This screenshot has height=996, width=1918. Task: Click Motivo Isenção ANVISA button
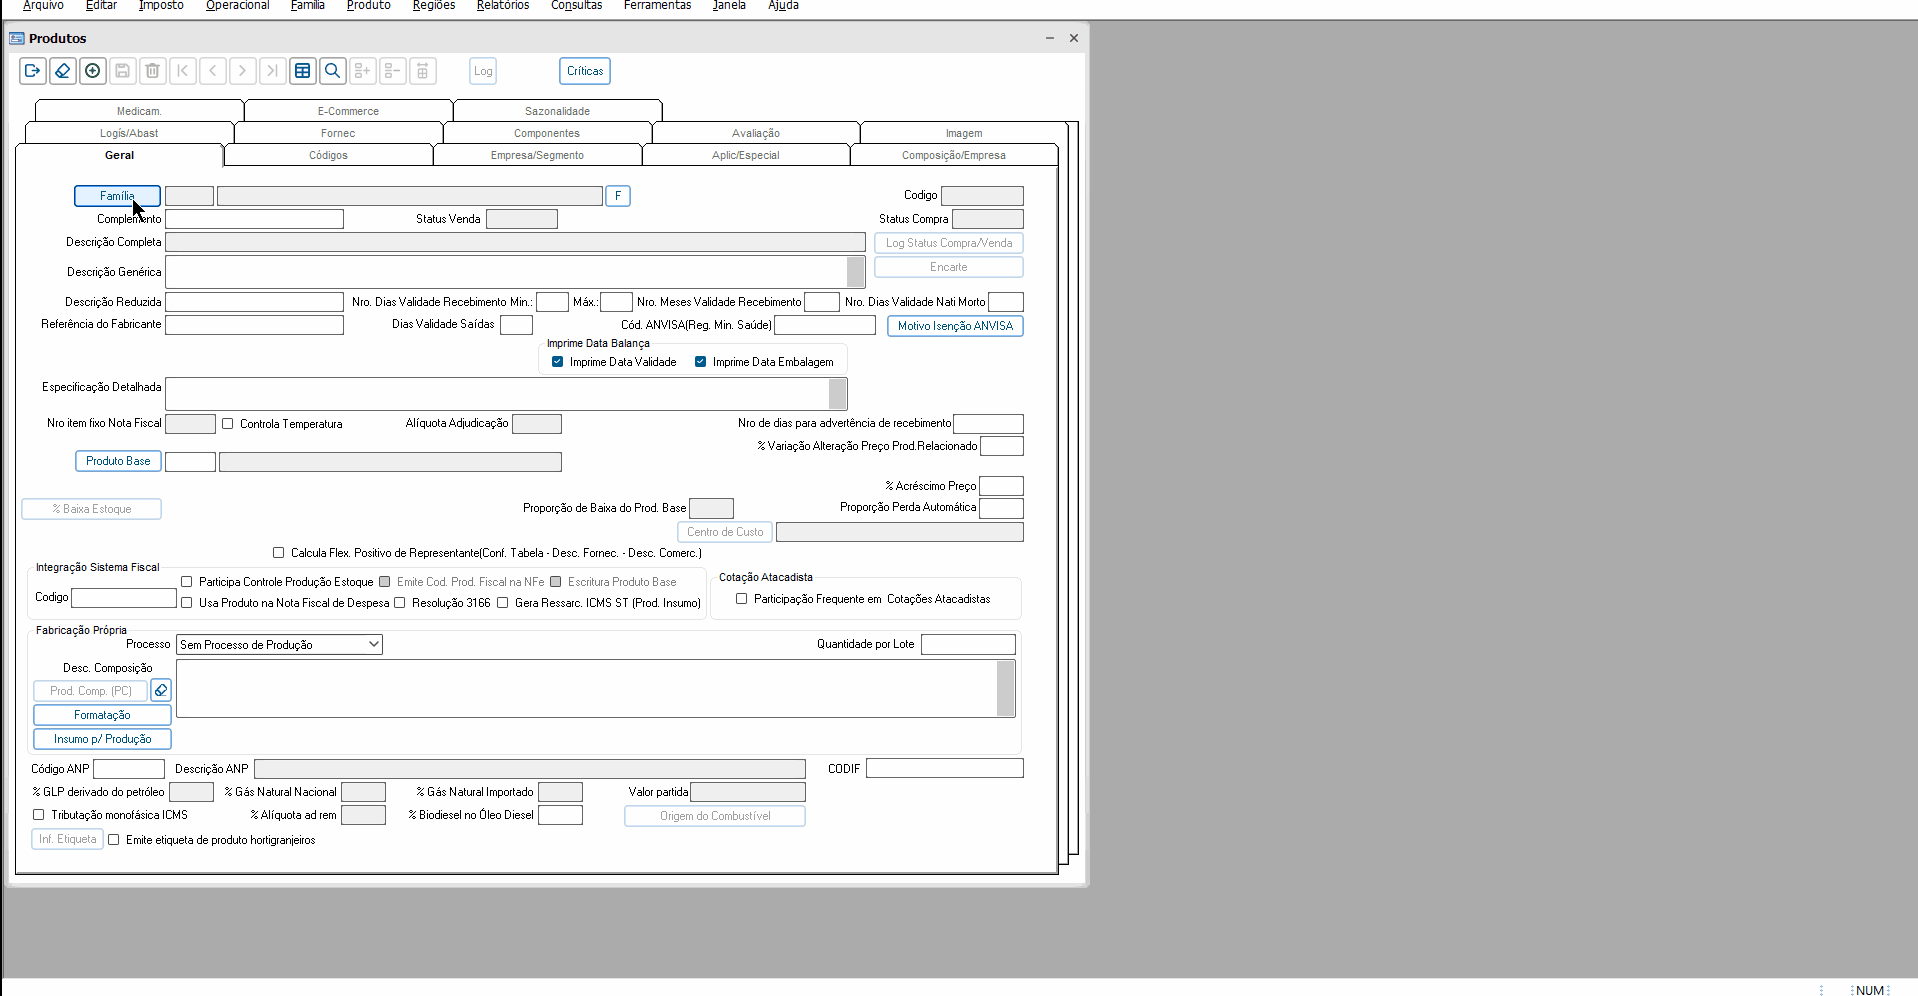(955, 326)
